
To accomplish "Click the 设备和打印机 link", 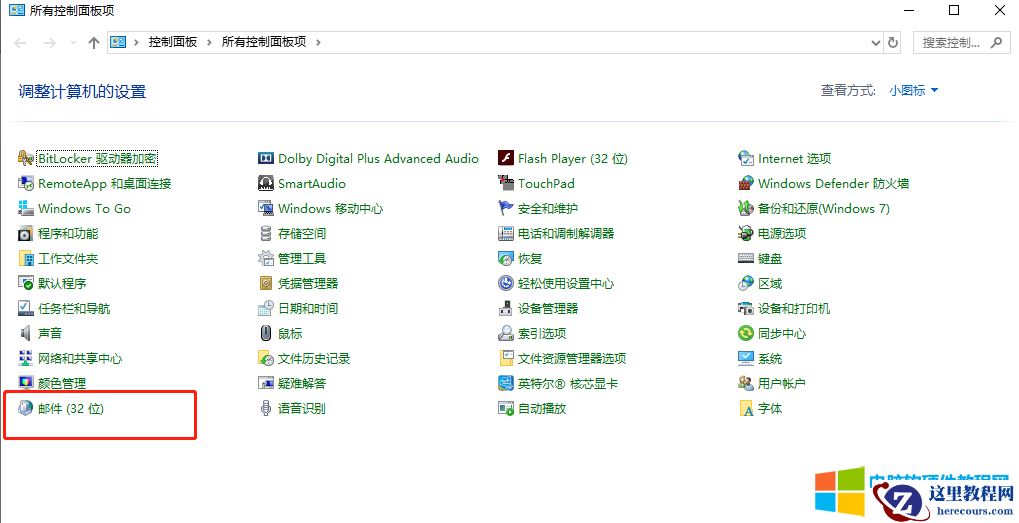I will tap(793, 309).
